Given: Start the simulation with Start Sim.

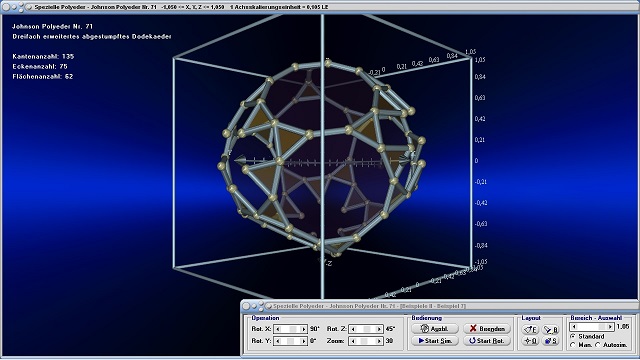Looking at the screenshot, I should tap(435, 341).
